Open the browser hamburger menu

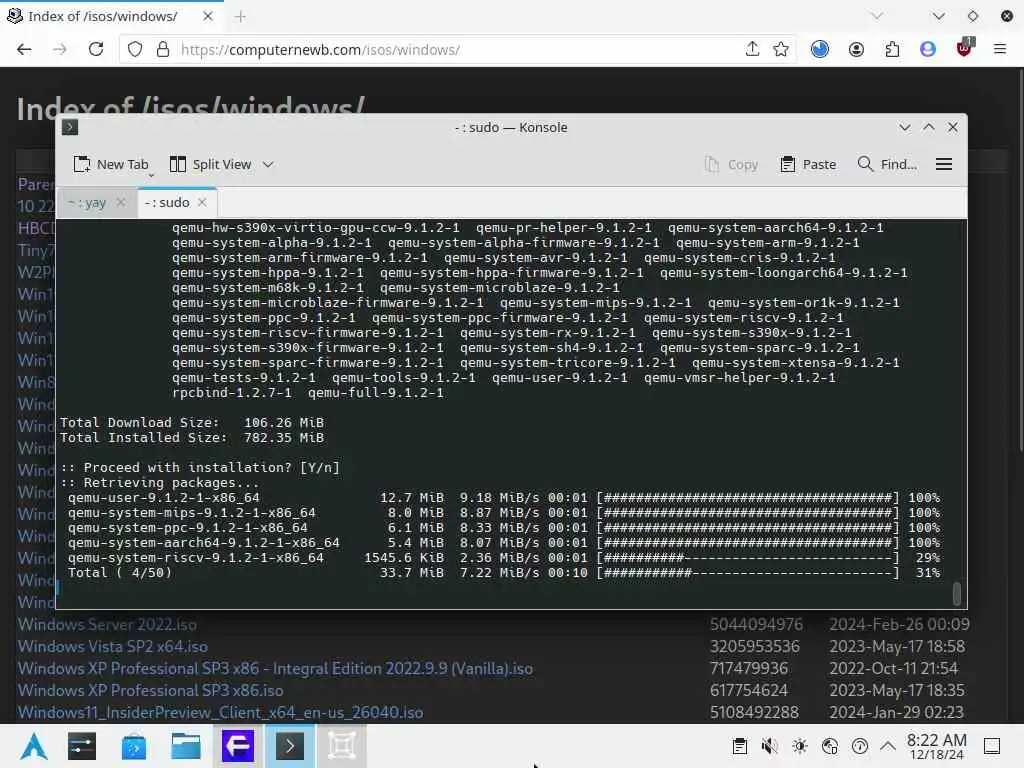pos(1000,49)
